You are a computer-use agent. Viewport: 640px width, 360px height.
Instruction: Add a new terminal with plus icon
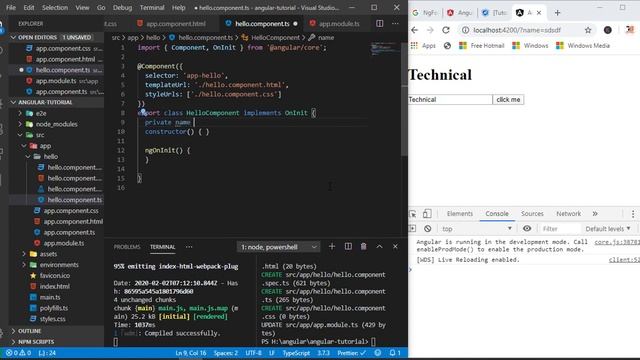click(x=332, y=247)
